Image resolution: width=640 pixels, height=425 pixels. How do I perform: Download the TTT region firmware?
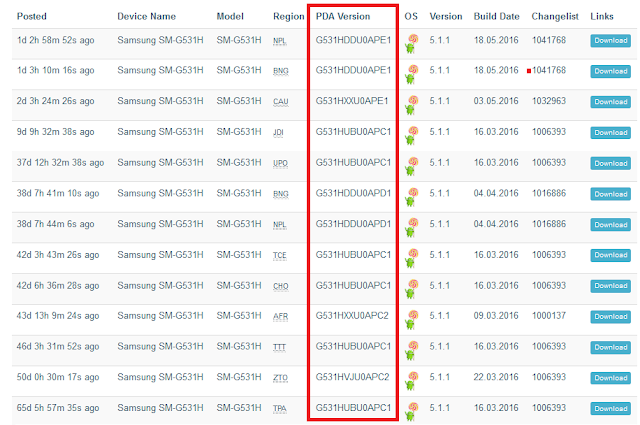coord(610,347)
